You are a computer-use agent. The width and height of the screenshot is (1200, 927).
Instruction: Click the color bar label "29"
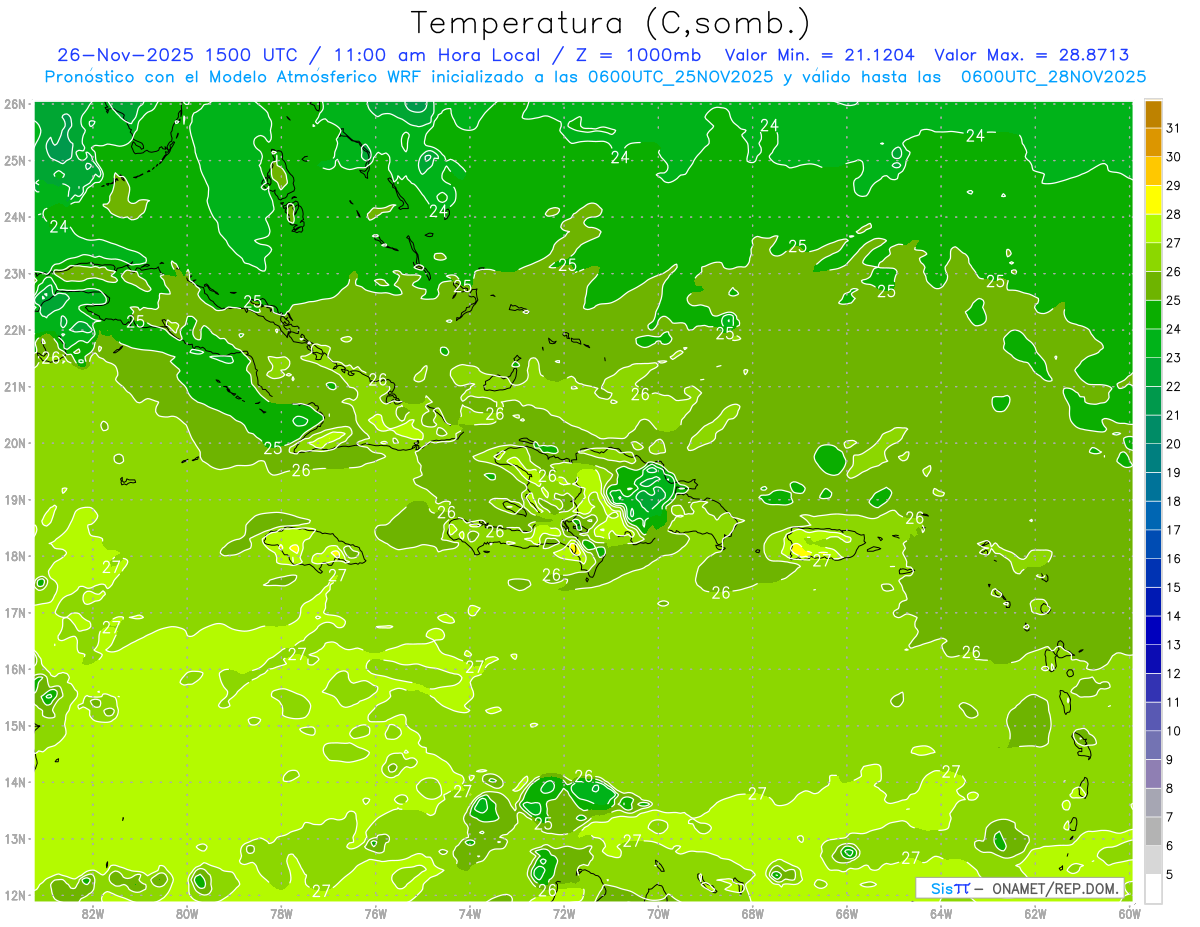click(1174, 185)
